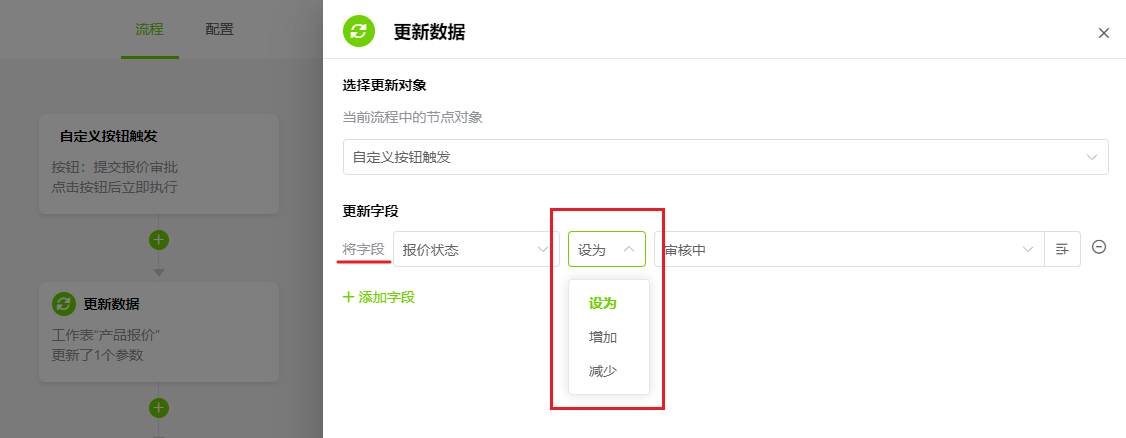Screen dimensions: 1126x438
Task: Click the remove field minus icon
Action: coord(1099,247)
